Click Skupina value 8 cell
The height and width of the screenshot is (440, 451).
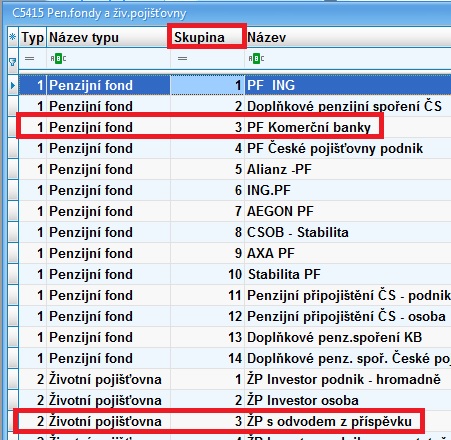(x=207, y=232)
